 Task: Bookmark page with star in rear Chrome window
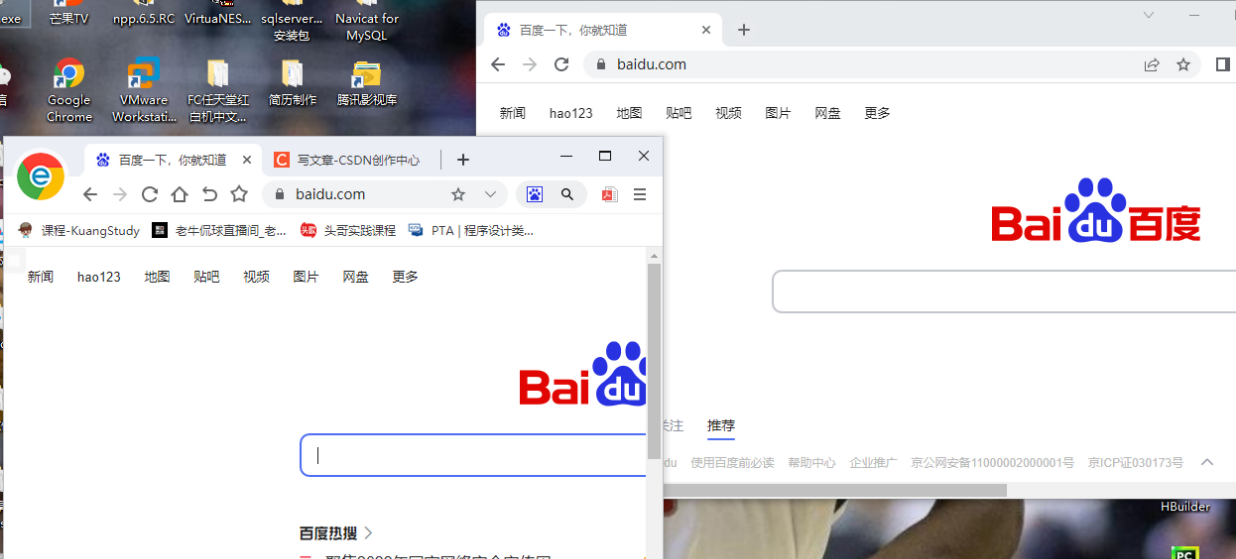(x=1184, y=64)
